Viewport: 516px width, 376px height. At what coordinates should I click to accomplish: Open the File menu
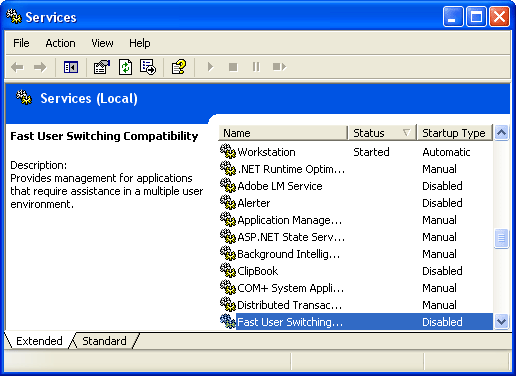[21, 43]
